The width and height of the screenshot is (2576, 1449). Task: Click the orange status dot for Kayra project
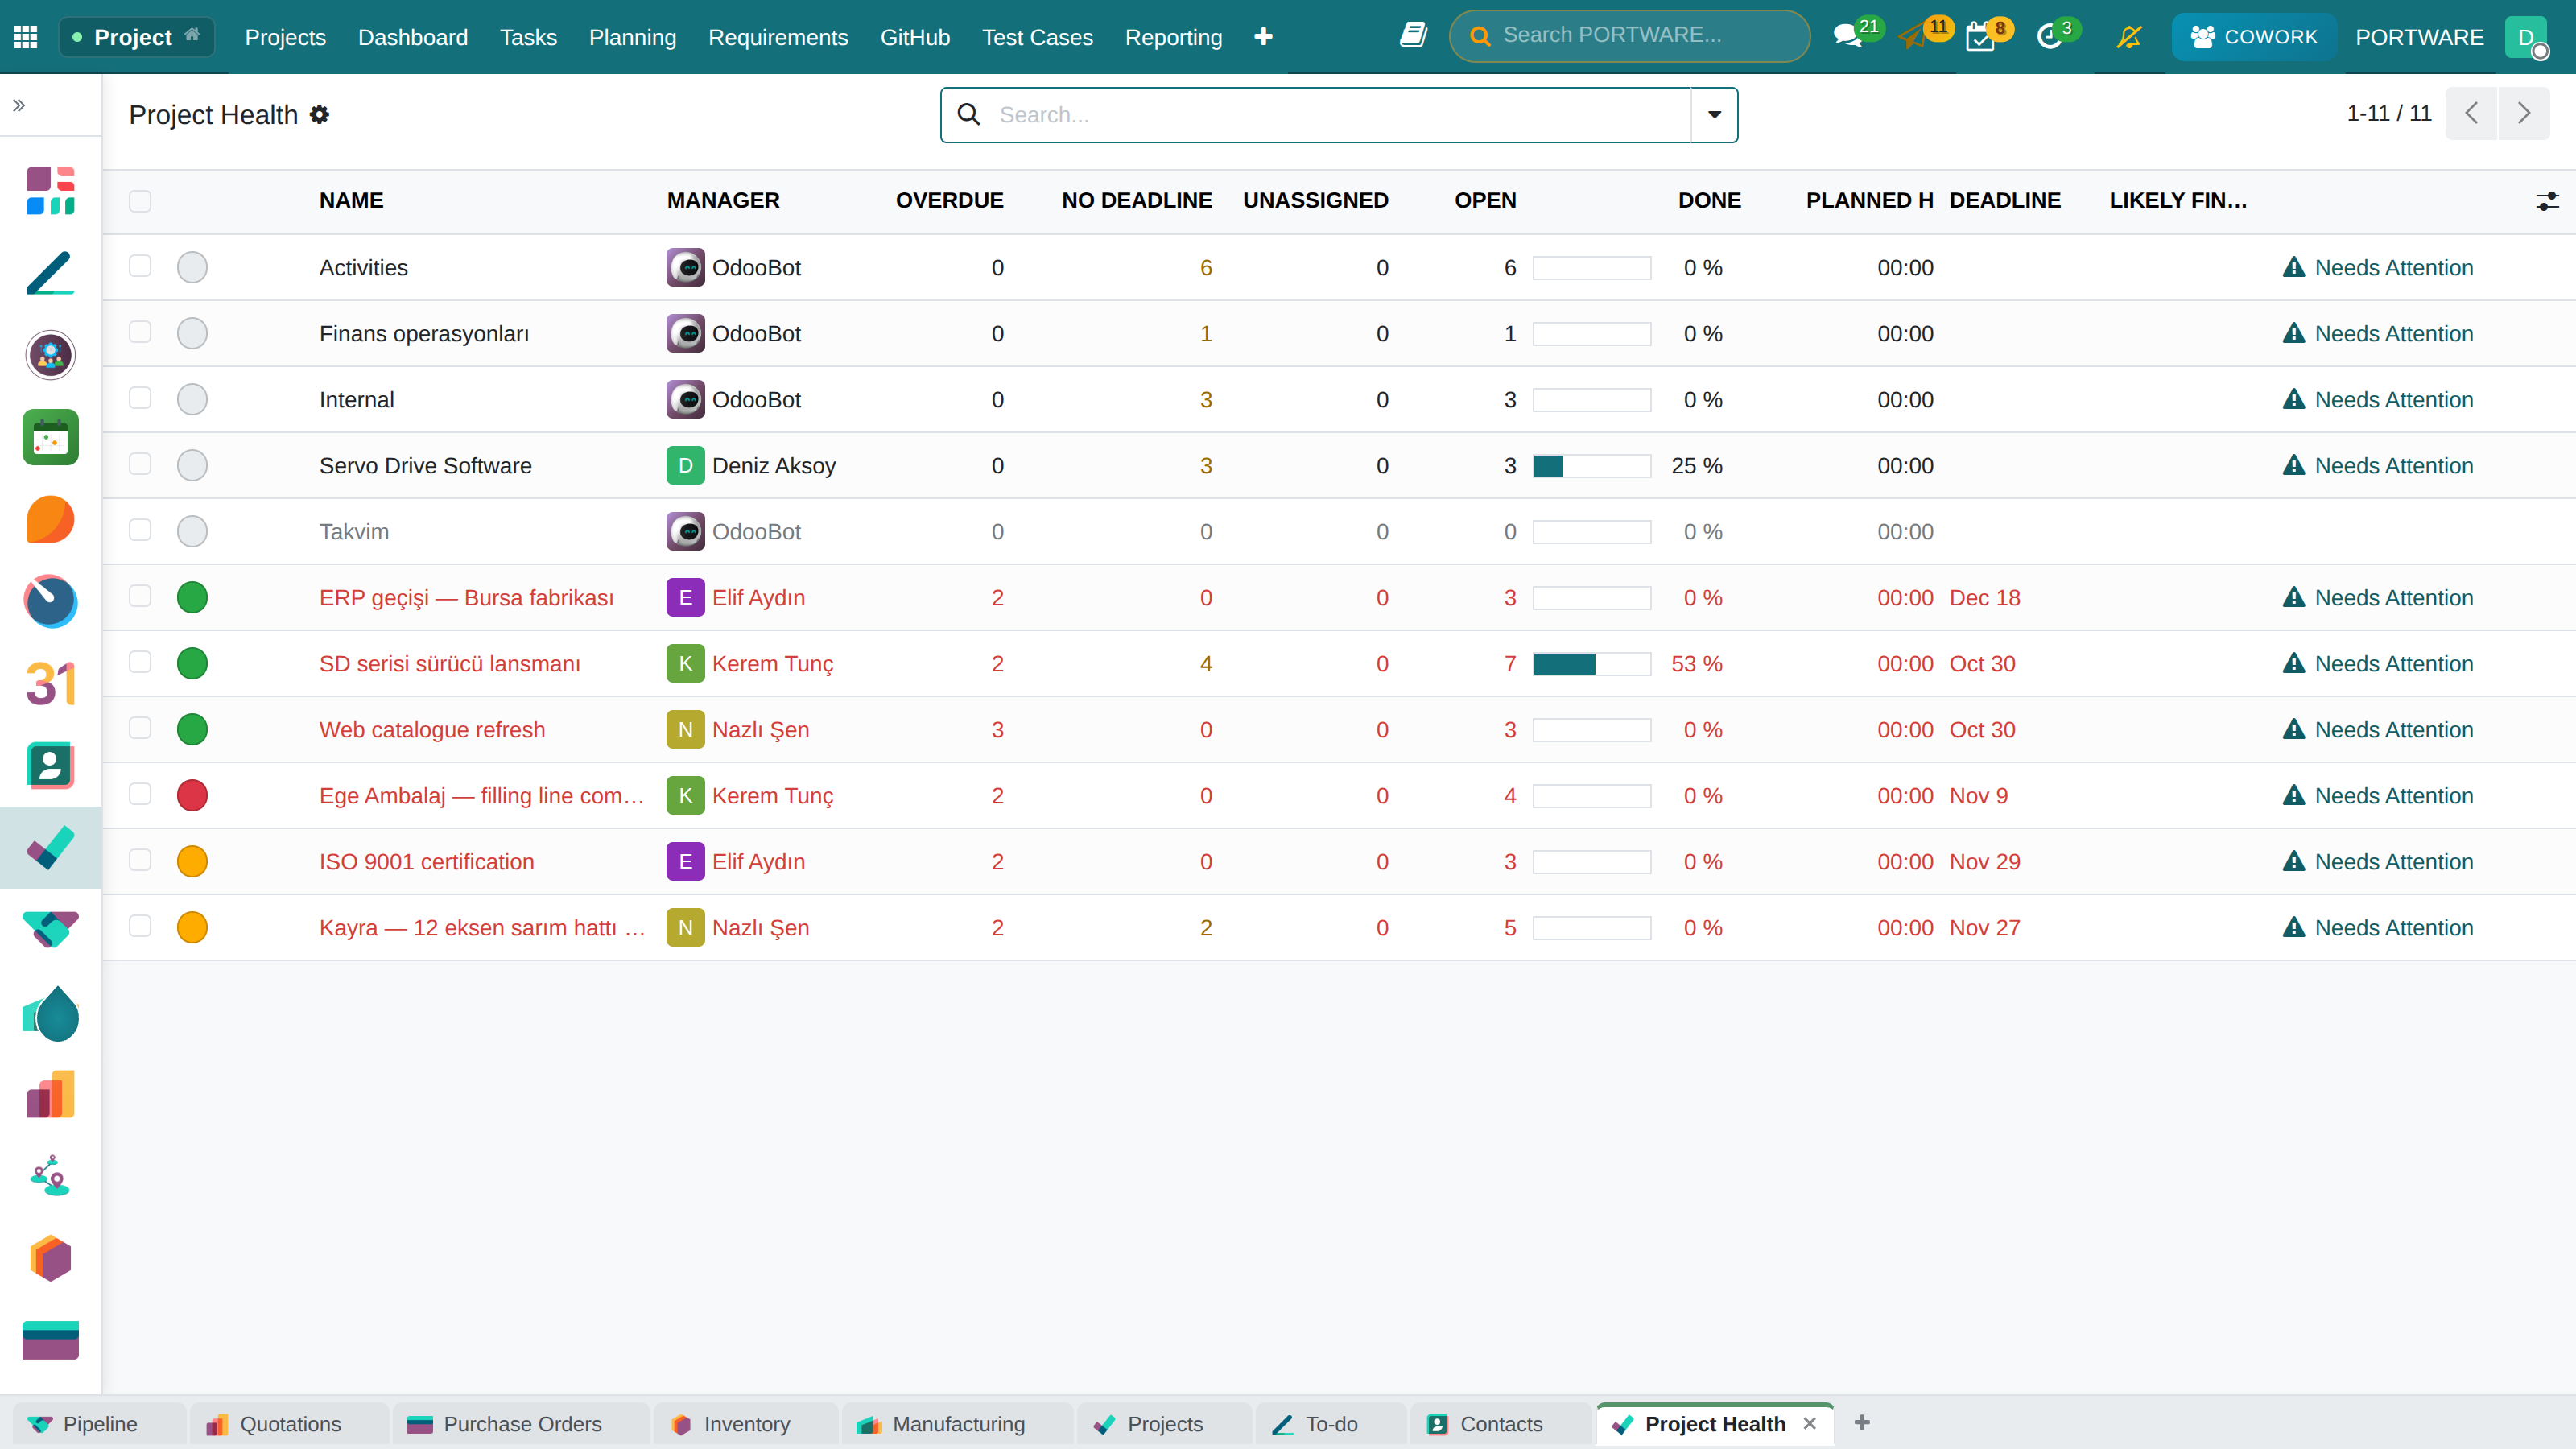click(x=192, y=928)
